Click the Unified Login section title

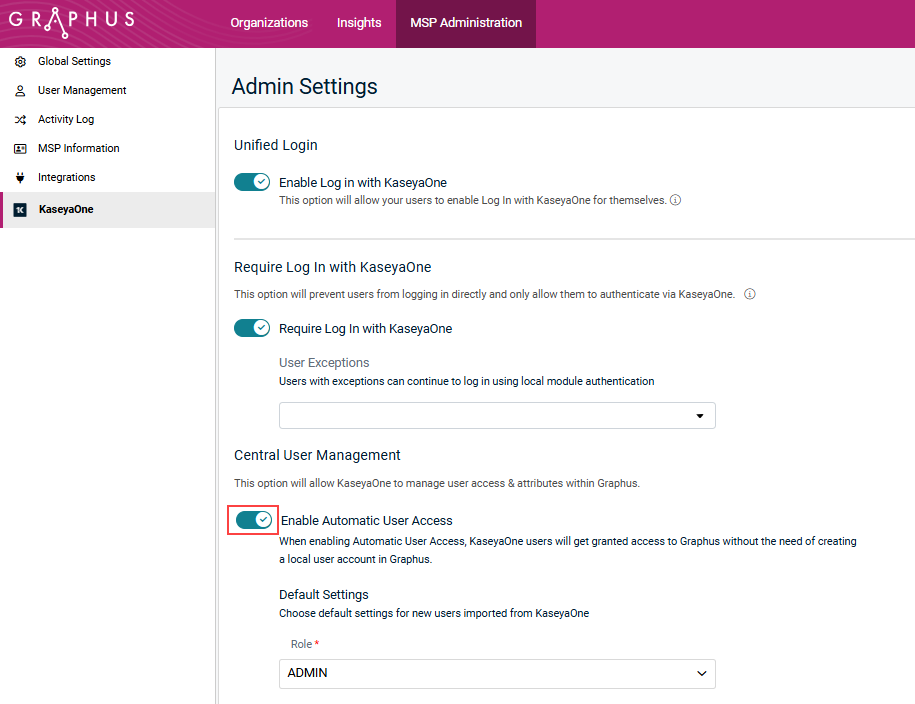coord(275,145)
